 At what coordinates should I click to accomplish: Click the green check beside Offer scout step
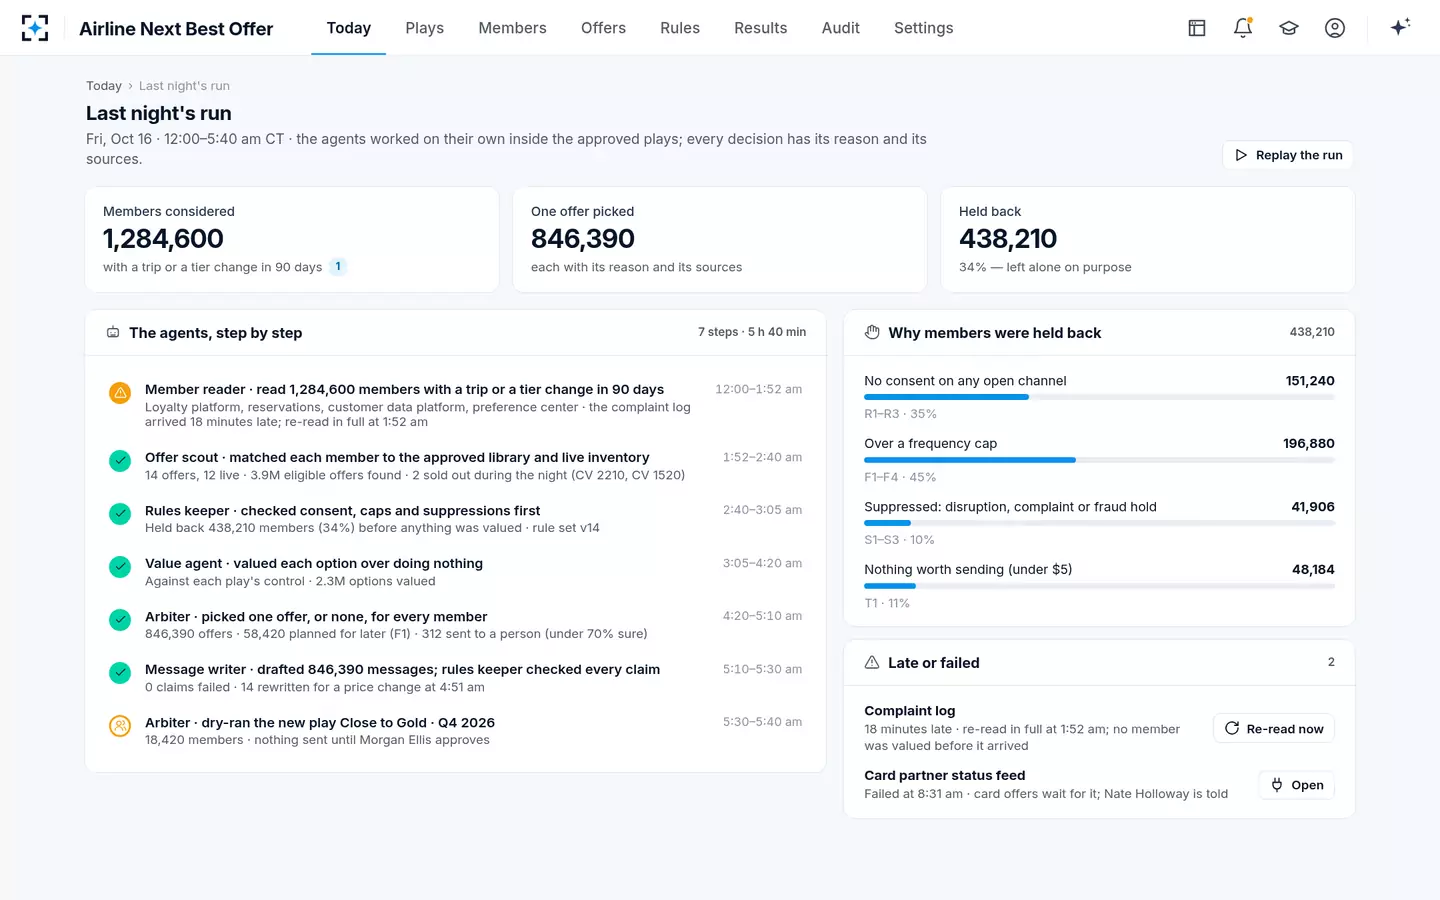(120, 461)
